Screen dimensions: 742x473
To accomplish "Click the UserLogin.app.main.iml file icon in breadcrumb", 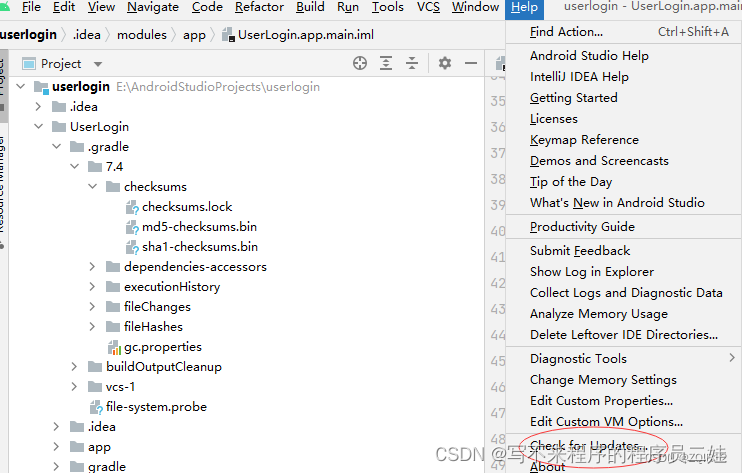I will point(229,35).
